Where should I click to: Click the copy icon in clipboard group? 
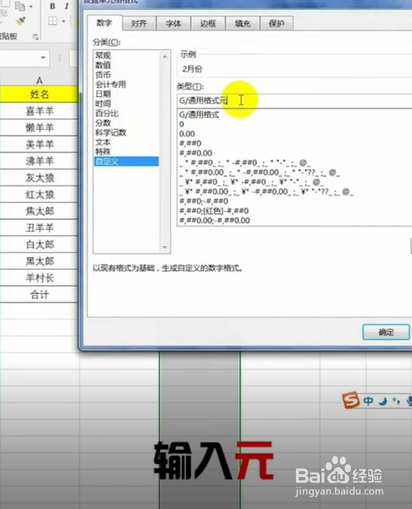20,6
